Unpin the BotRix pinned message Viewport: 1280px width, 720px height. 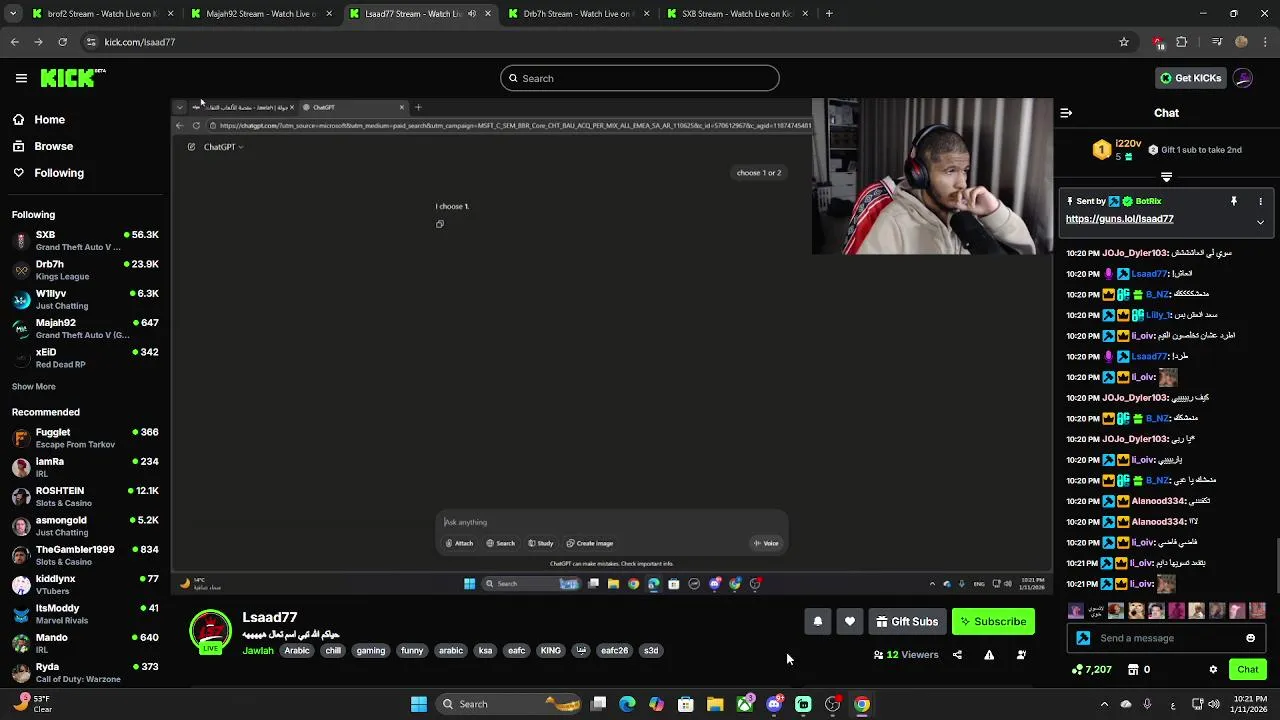tap(1234, 201)
